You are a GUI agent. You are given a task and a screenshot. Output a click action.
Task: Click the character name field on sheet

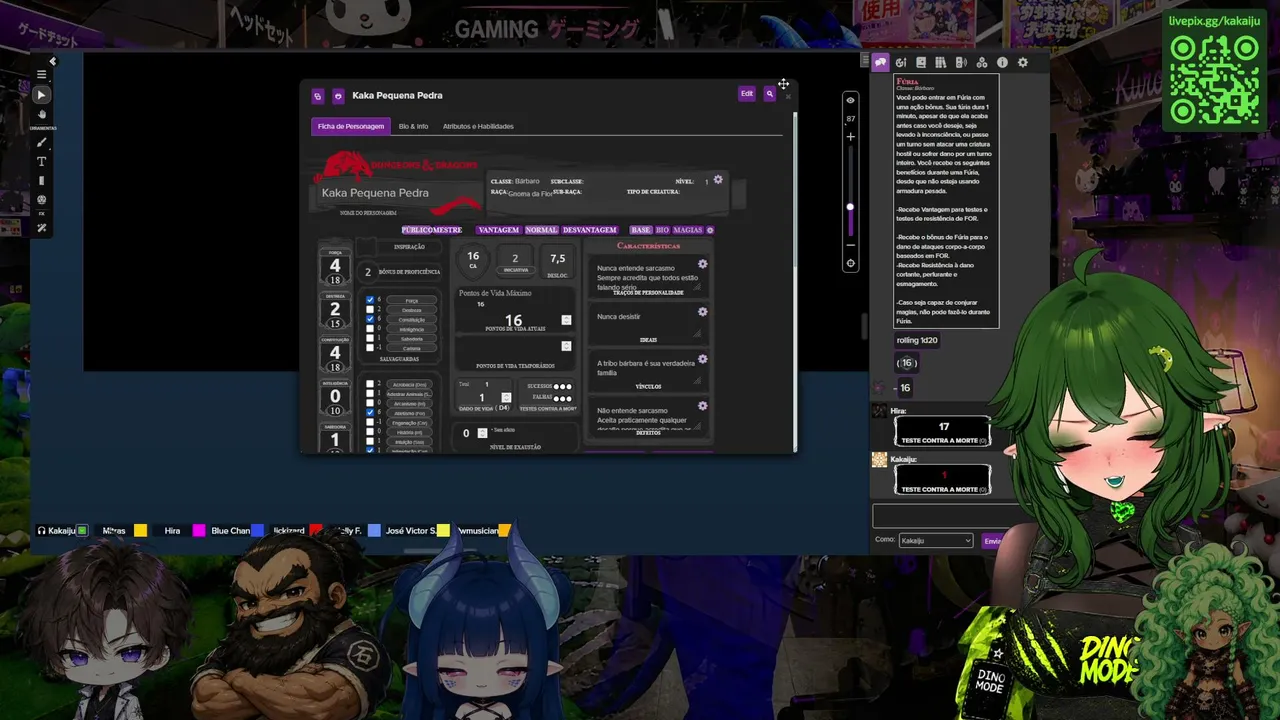[399, 193]
